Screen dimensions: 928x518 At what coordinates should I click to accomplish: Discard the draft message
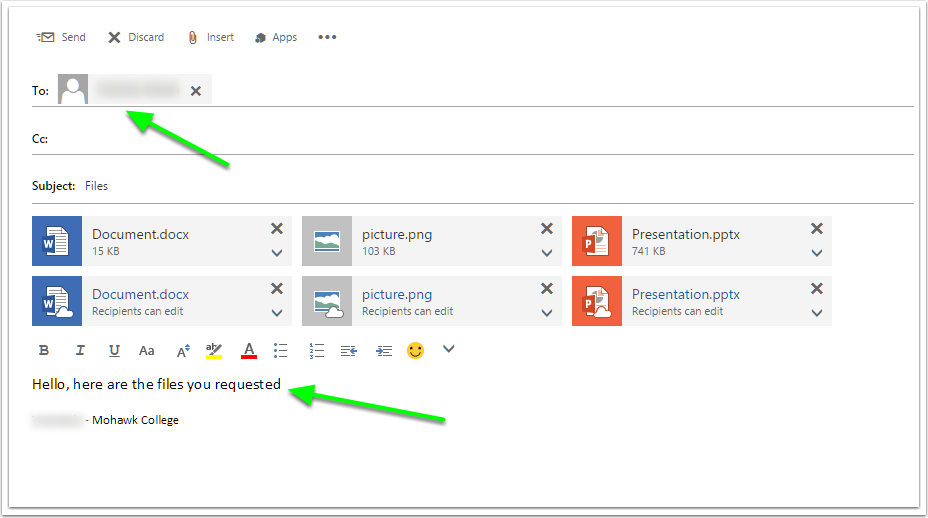point(136,37)
